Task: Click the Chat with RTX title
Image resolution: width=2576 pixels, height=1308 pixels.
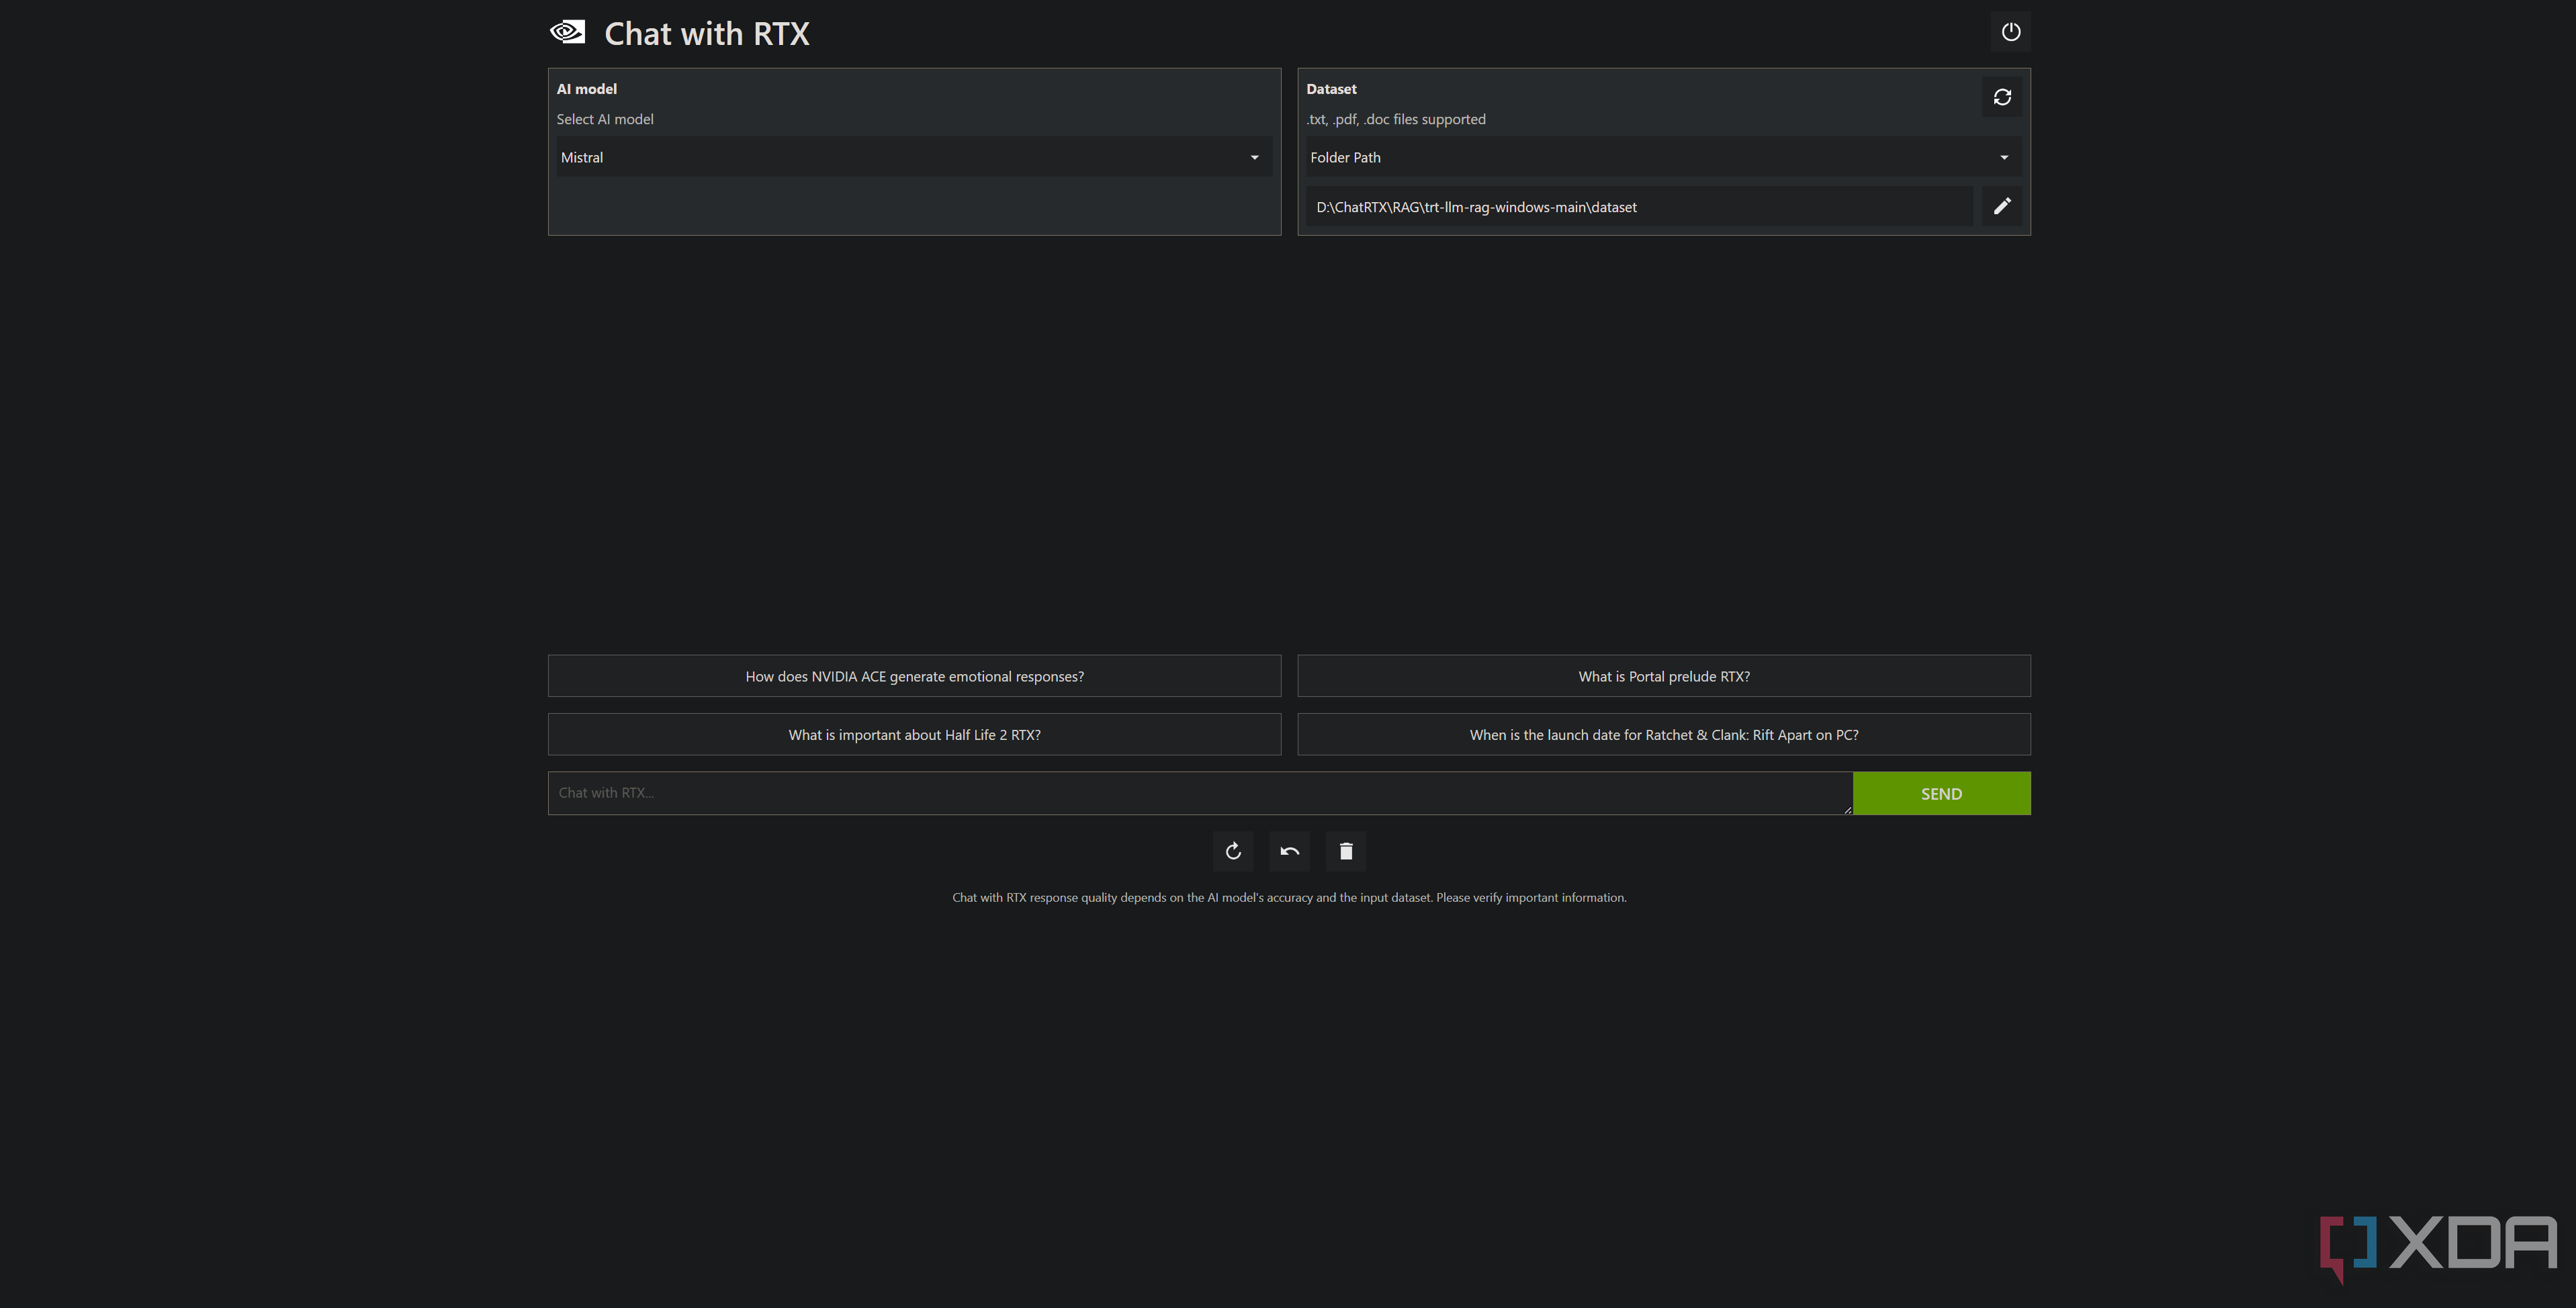Action: [707, 34]
